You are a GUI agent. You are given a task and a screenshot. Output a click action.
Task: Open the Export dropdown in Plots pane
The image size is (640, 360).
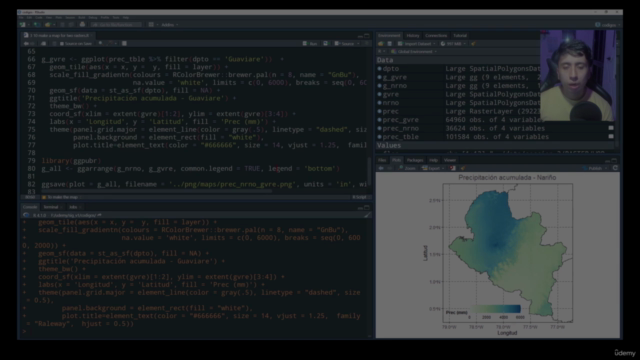433,168
